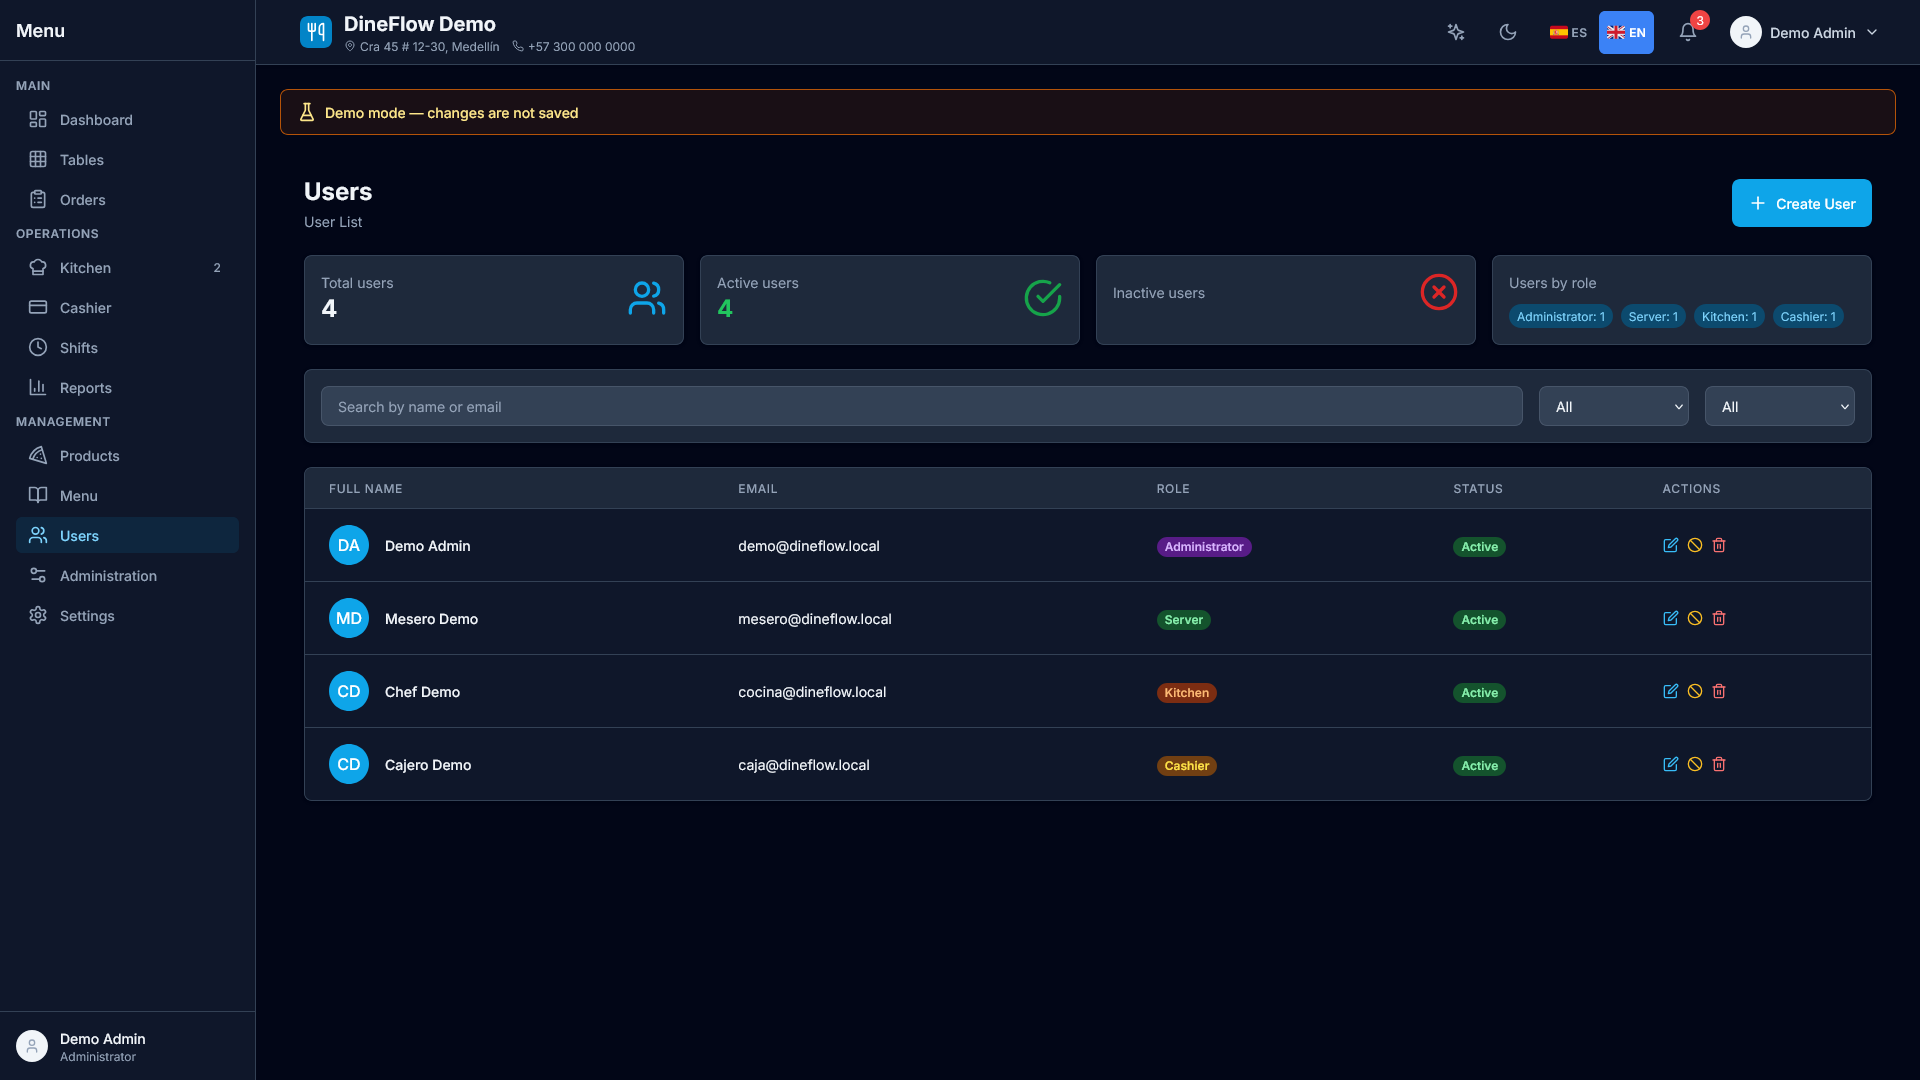
Task: Edit the Cajero Demo user
Action: 1670,764
